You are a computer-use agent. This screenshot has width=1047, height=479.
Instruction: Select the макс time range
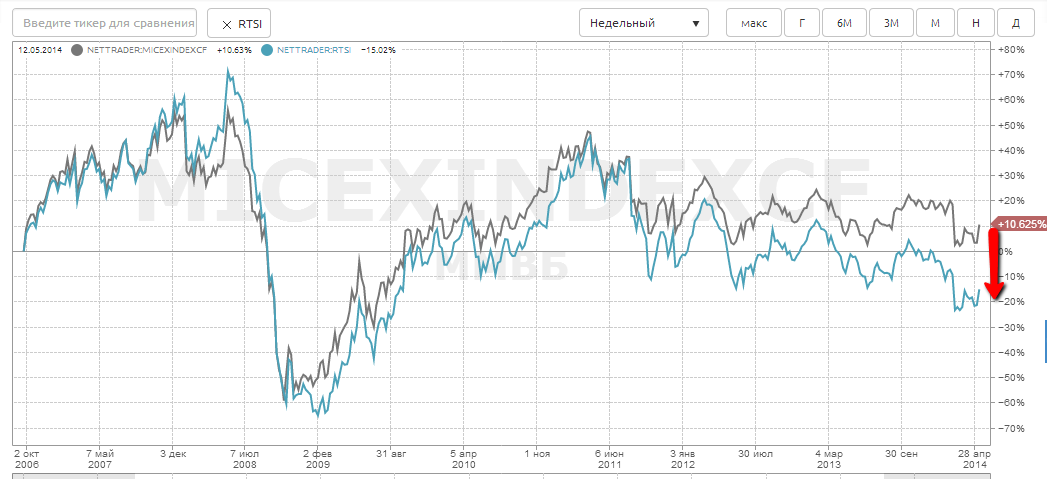(x=754, y=23)
